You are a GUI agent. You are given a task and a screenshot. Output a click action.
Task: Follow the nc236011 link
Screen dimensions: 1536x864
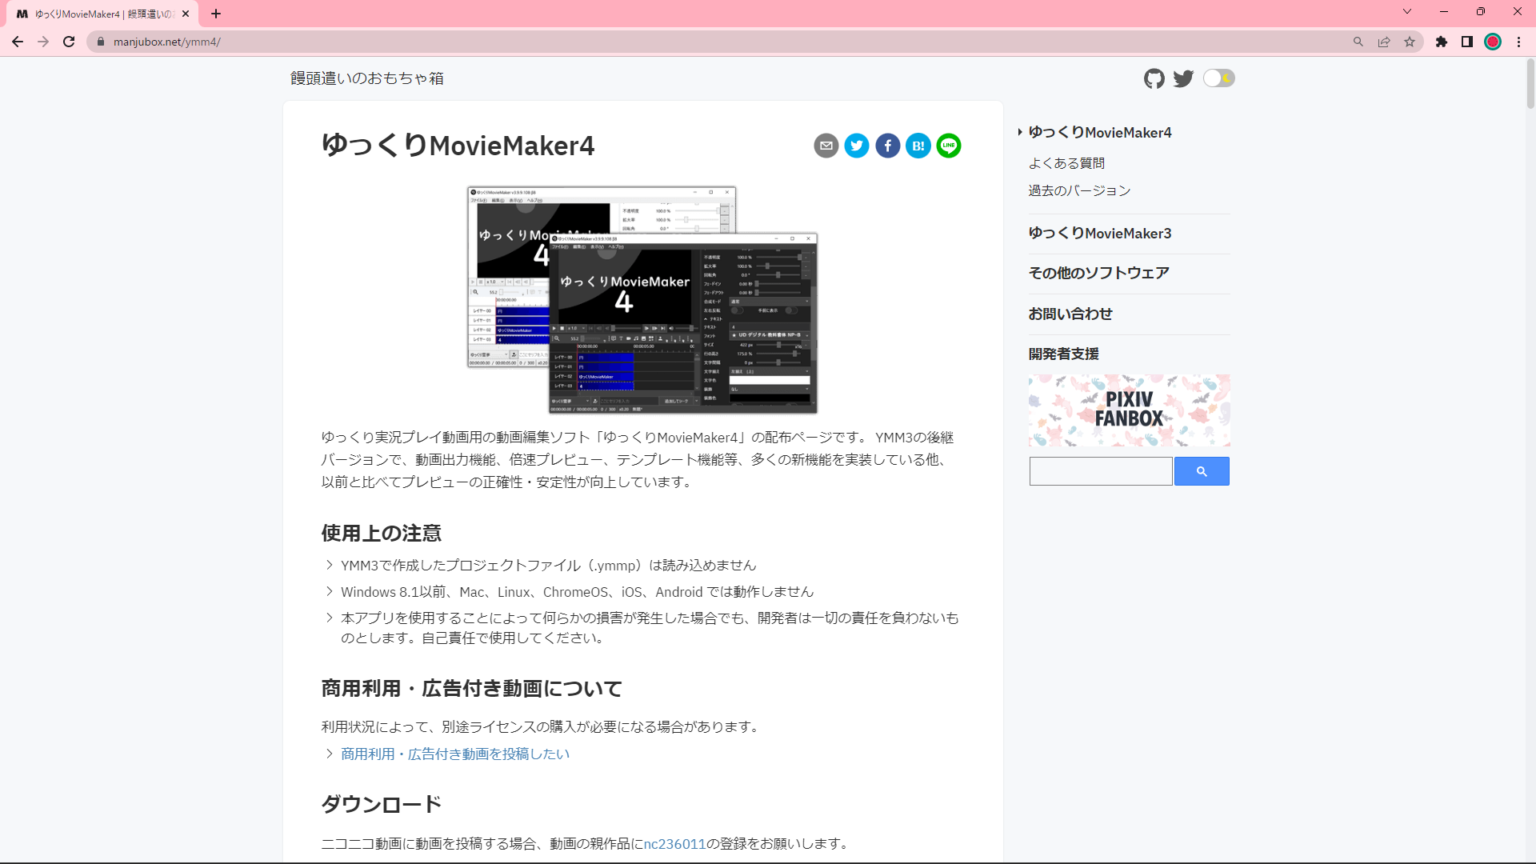(675, 843)
